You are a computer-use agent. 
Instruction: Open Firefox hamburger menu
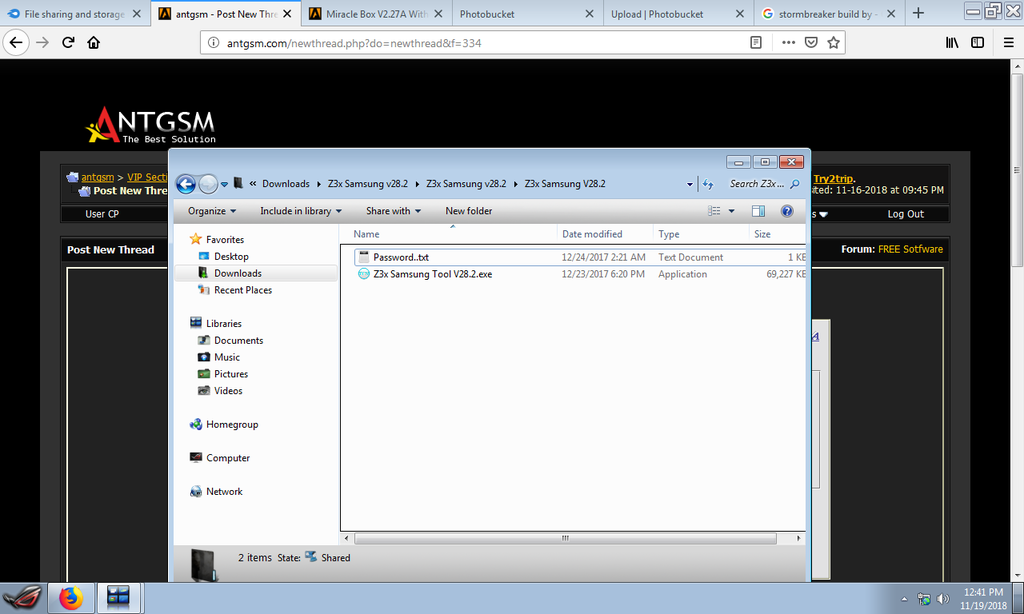1008,42
